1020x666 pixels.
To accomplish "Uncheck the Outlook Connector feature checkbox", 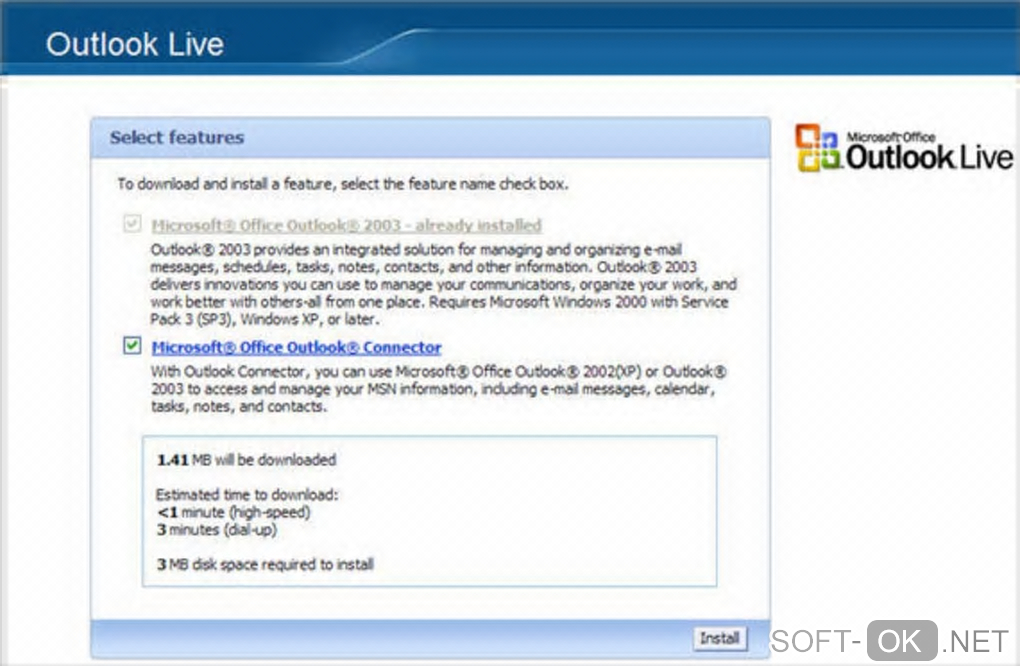I will tap(132, 345).
